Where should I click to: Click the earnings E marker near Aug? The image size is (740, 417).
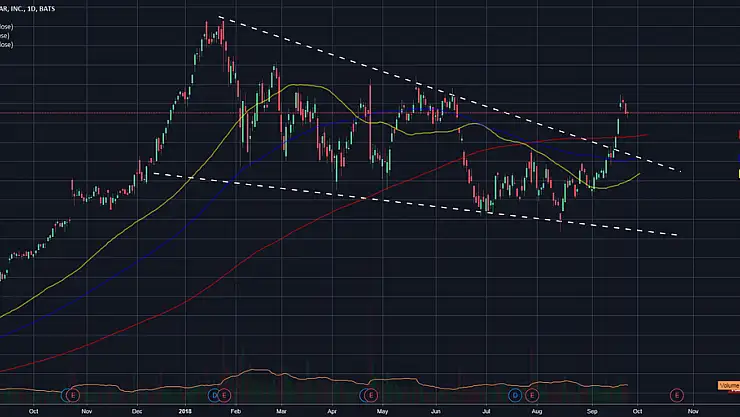coord(528,396)
